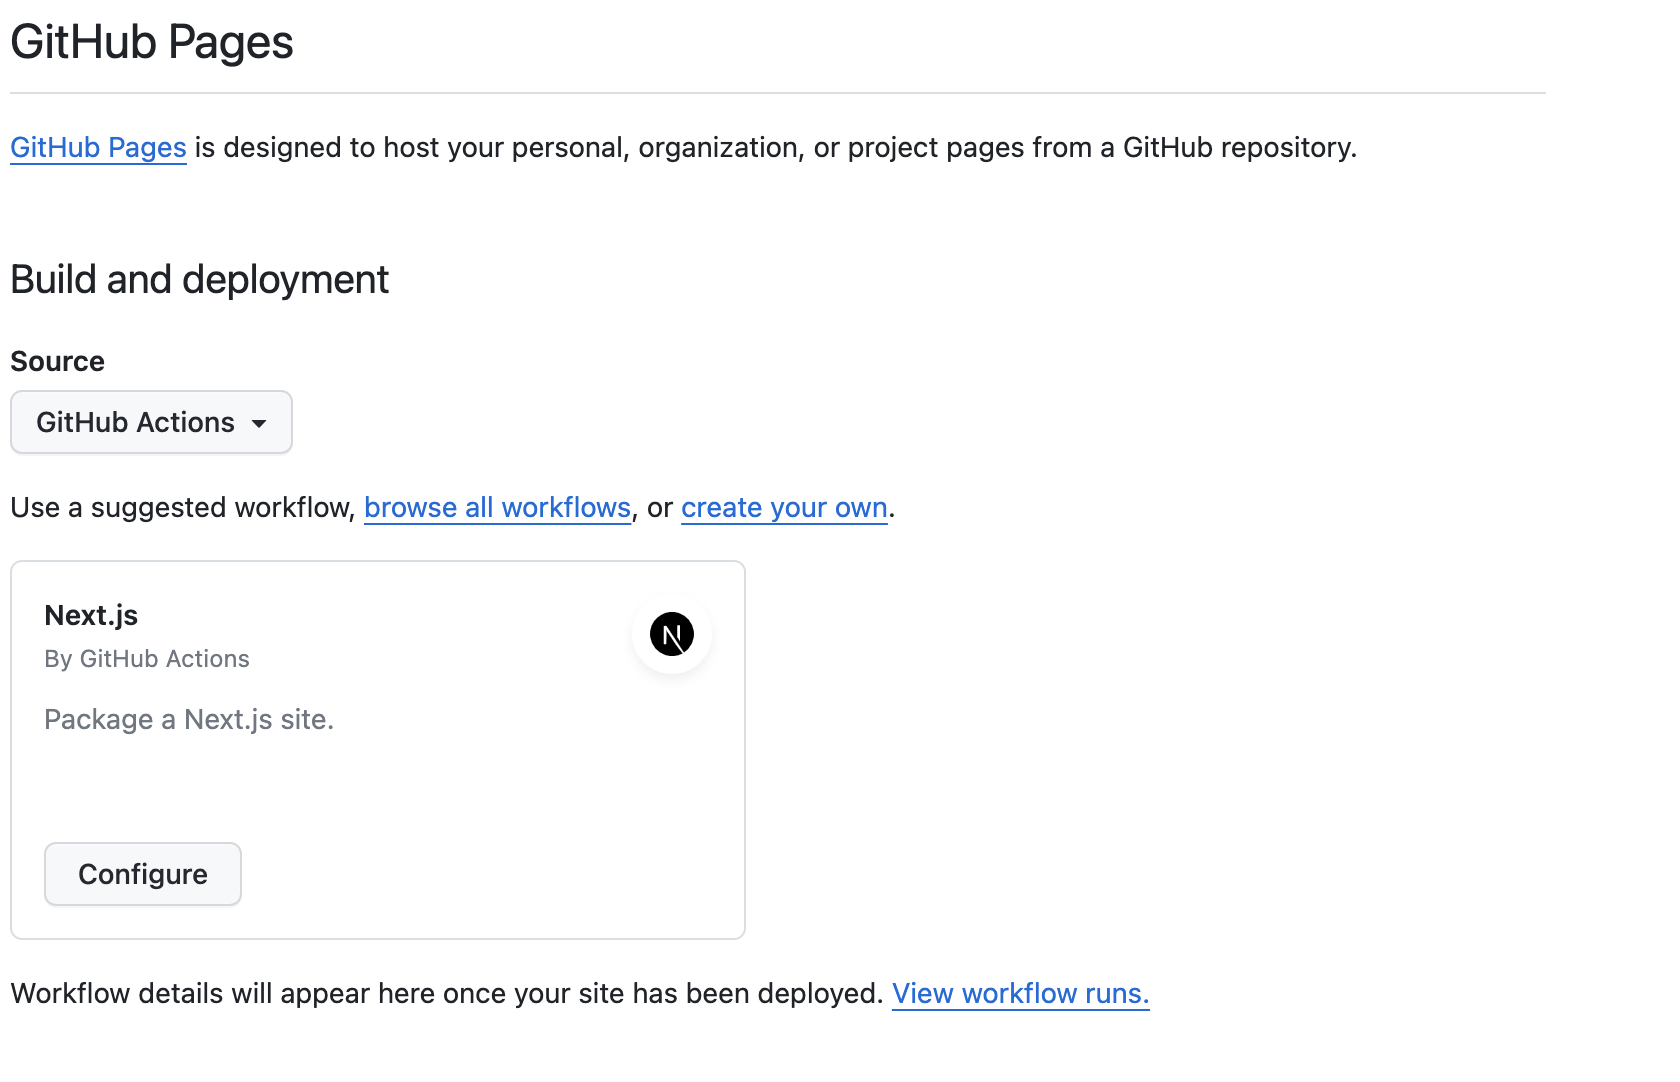Click the Next.js card title
The image size is (1680, 1082).
(x=91, y=615)
